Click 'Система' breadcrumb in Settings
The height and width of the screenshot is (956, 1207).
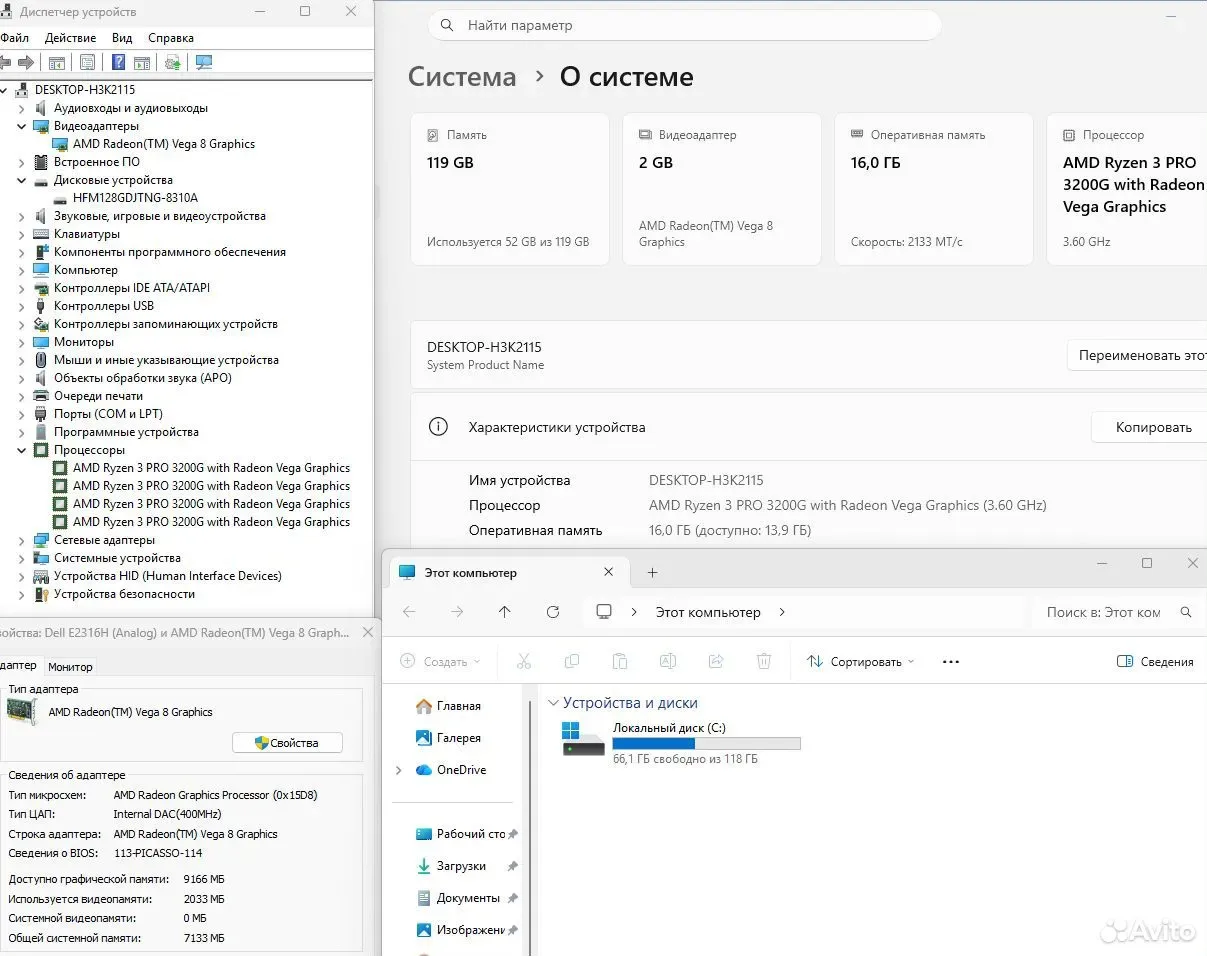tap(462, 77)
